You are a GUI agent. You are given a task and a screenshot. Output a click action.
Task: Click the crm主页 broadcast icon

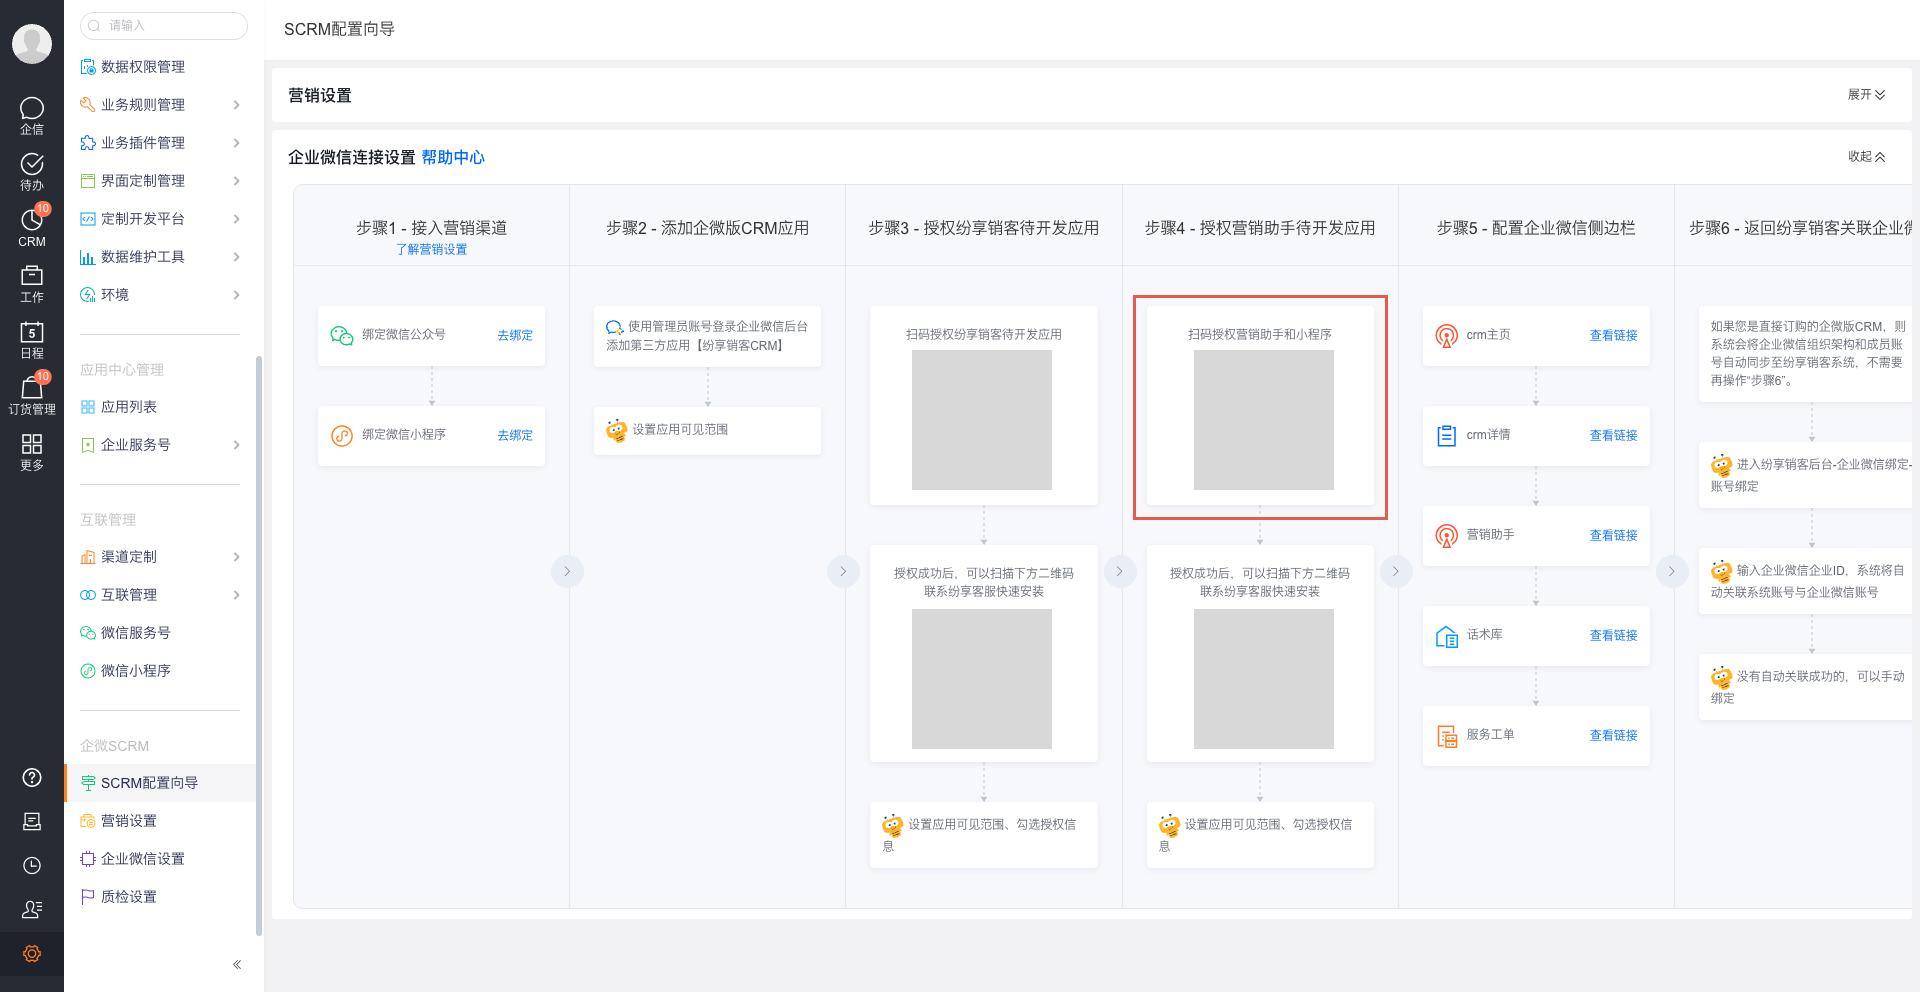(1446, 335)
